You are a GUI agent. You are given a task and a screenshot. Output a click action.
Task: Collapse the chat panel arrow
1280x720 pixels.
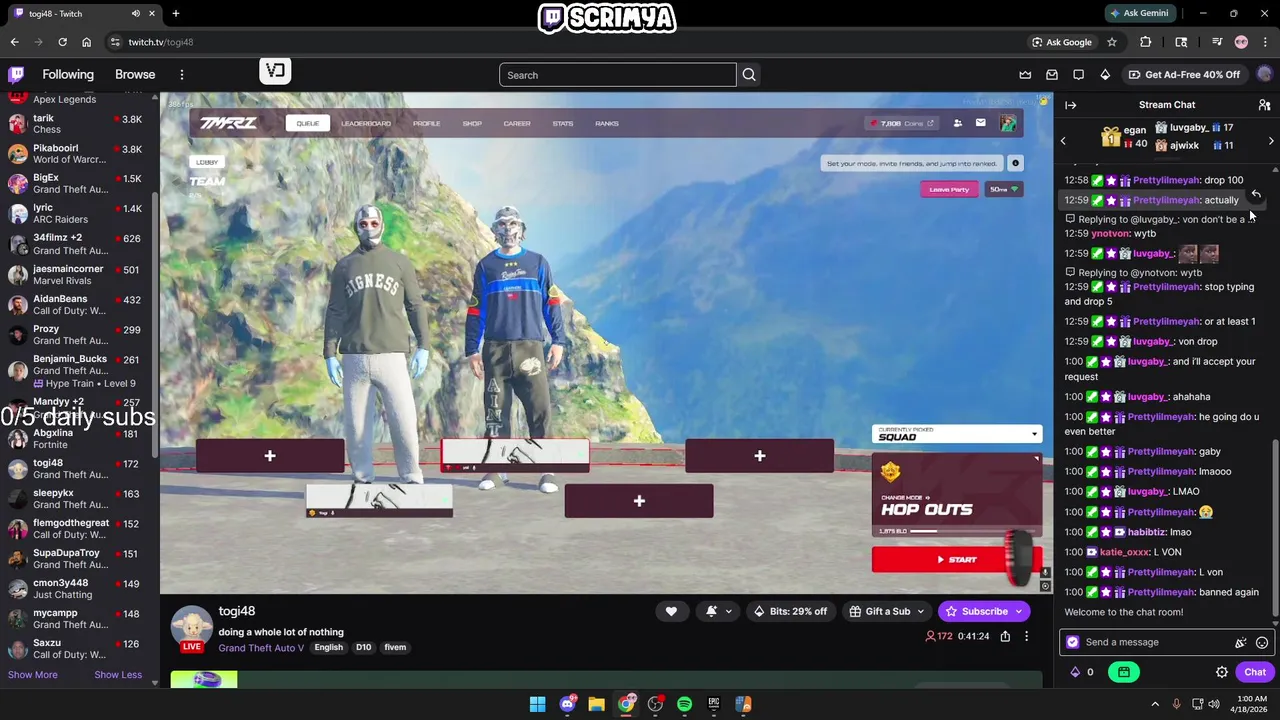tap(1071, 104)
